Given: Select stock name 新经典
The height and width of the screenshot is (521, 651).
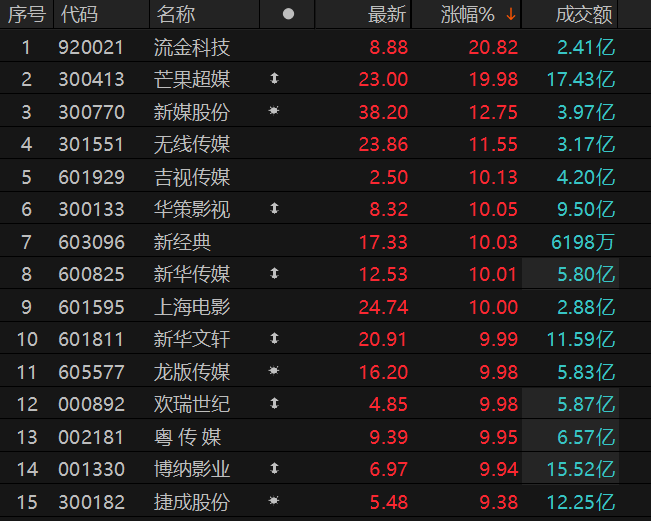Looking at the screenshot, I should coord(182,242).
